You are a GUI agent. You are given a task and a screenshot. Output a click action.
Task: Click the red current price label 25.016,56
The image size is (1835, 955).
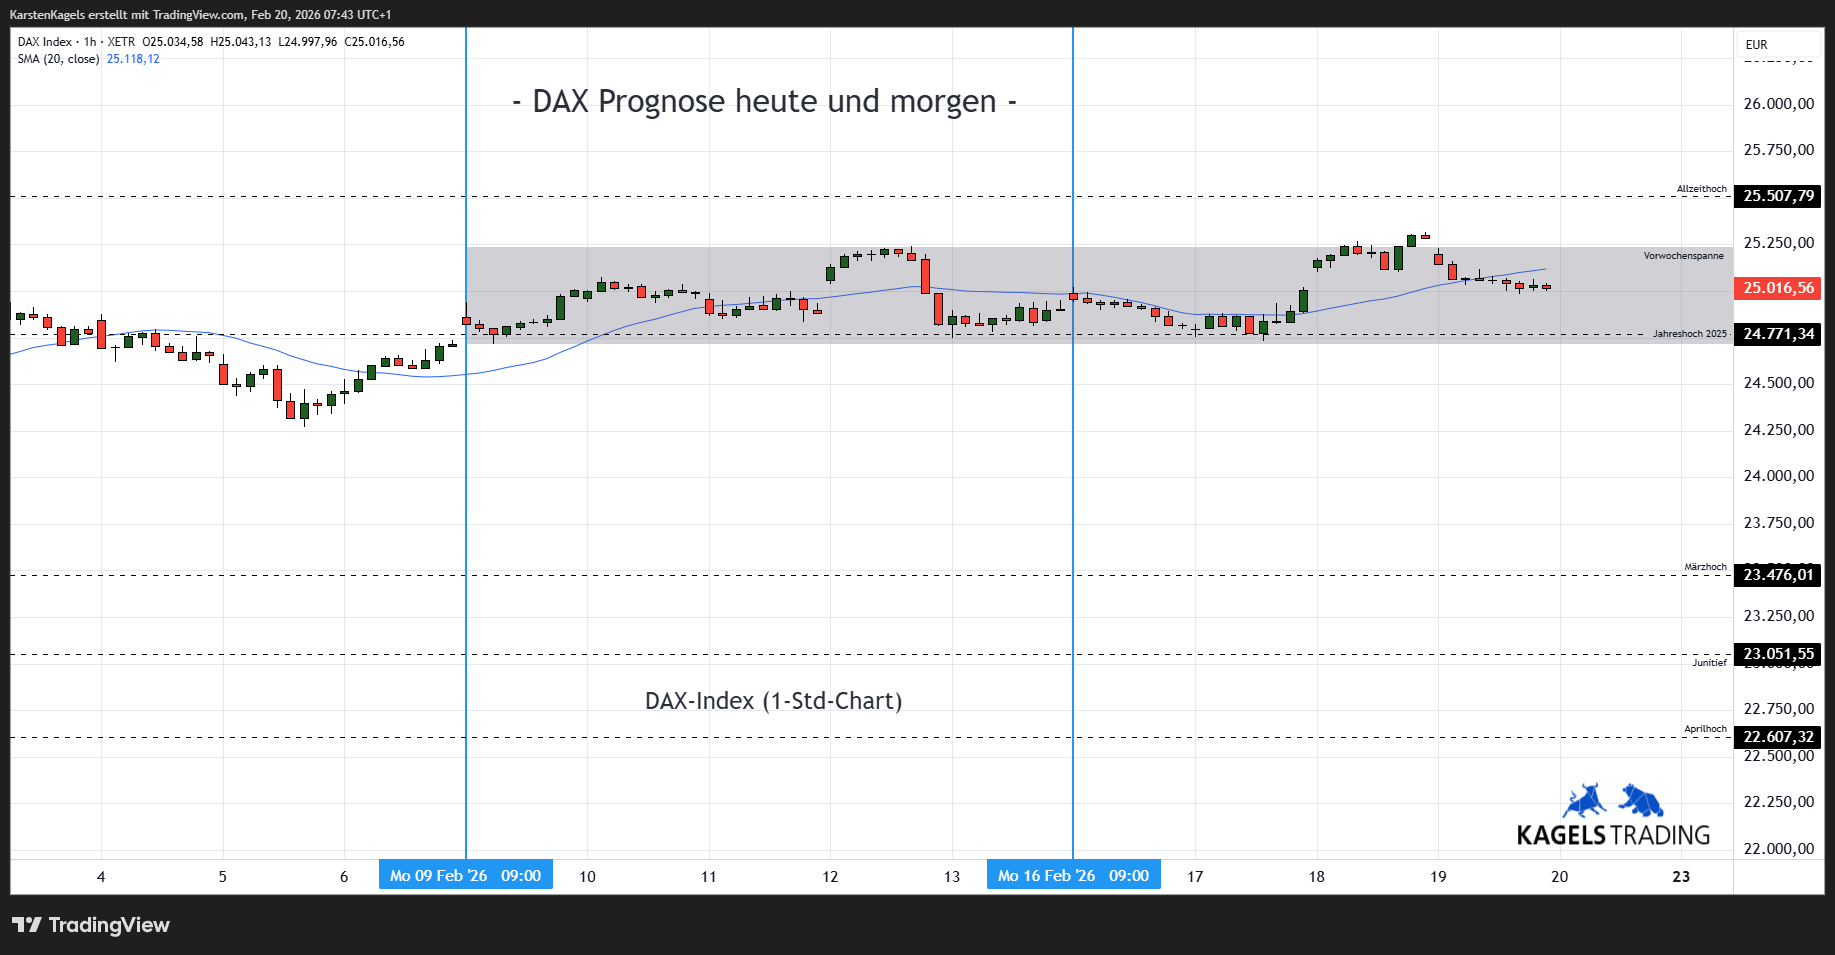[1778, 288]
